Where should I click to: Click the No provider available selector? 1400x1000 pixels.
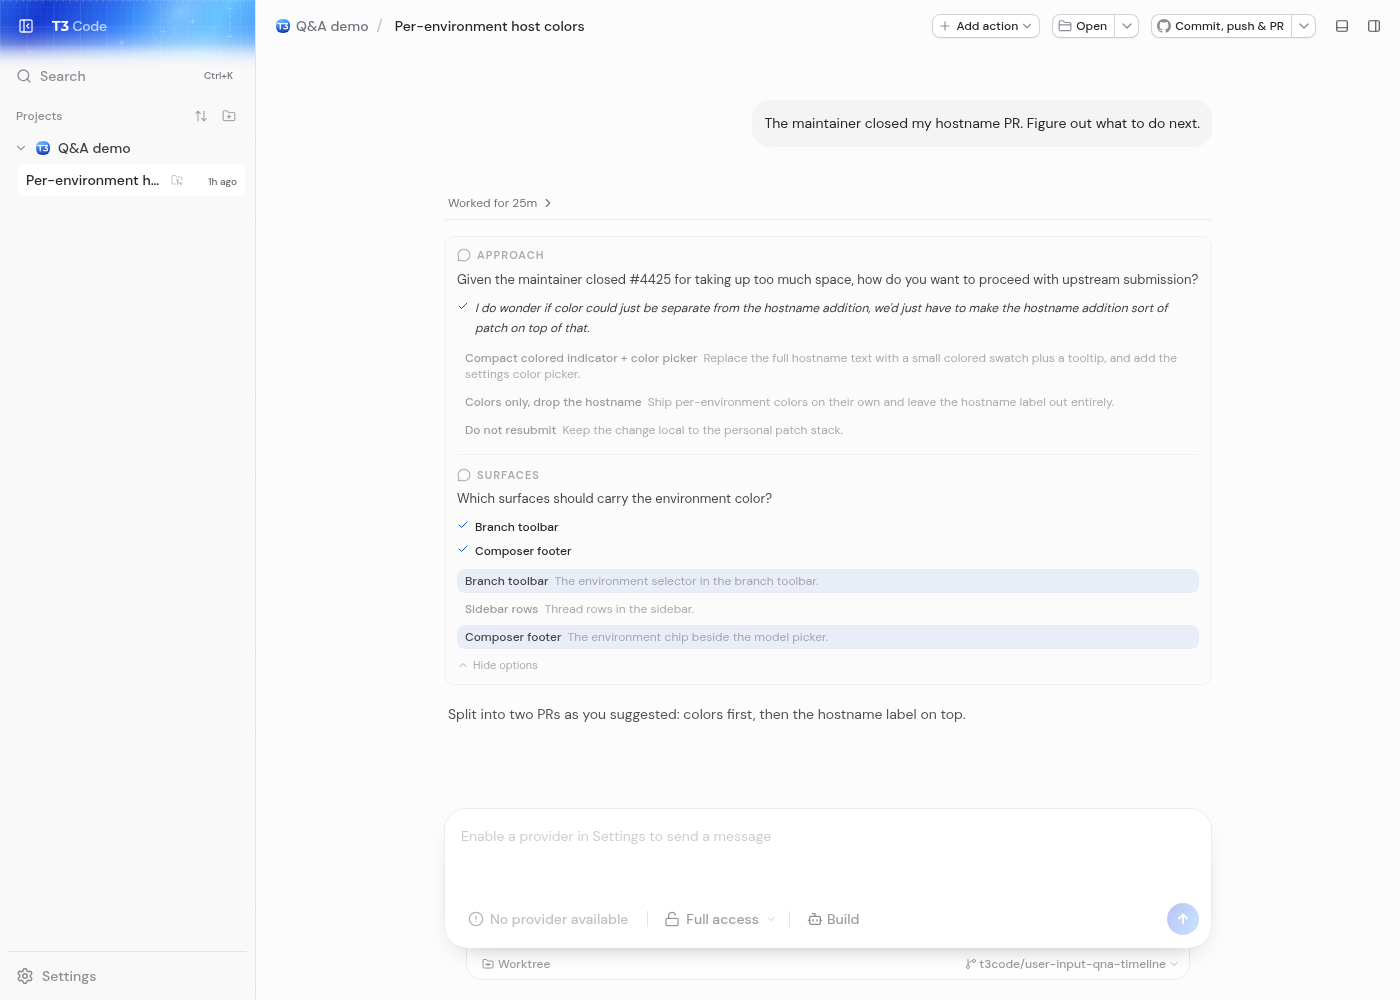click(x=548, y=919)
